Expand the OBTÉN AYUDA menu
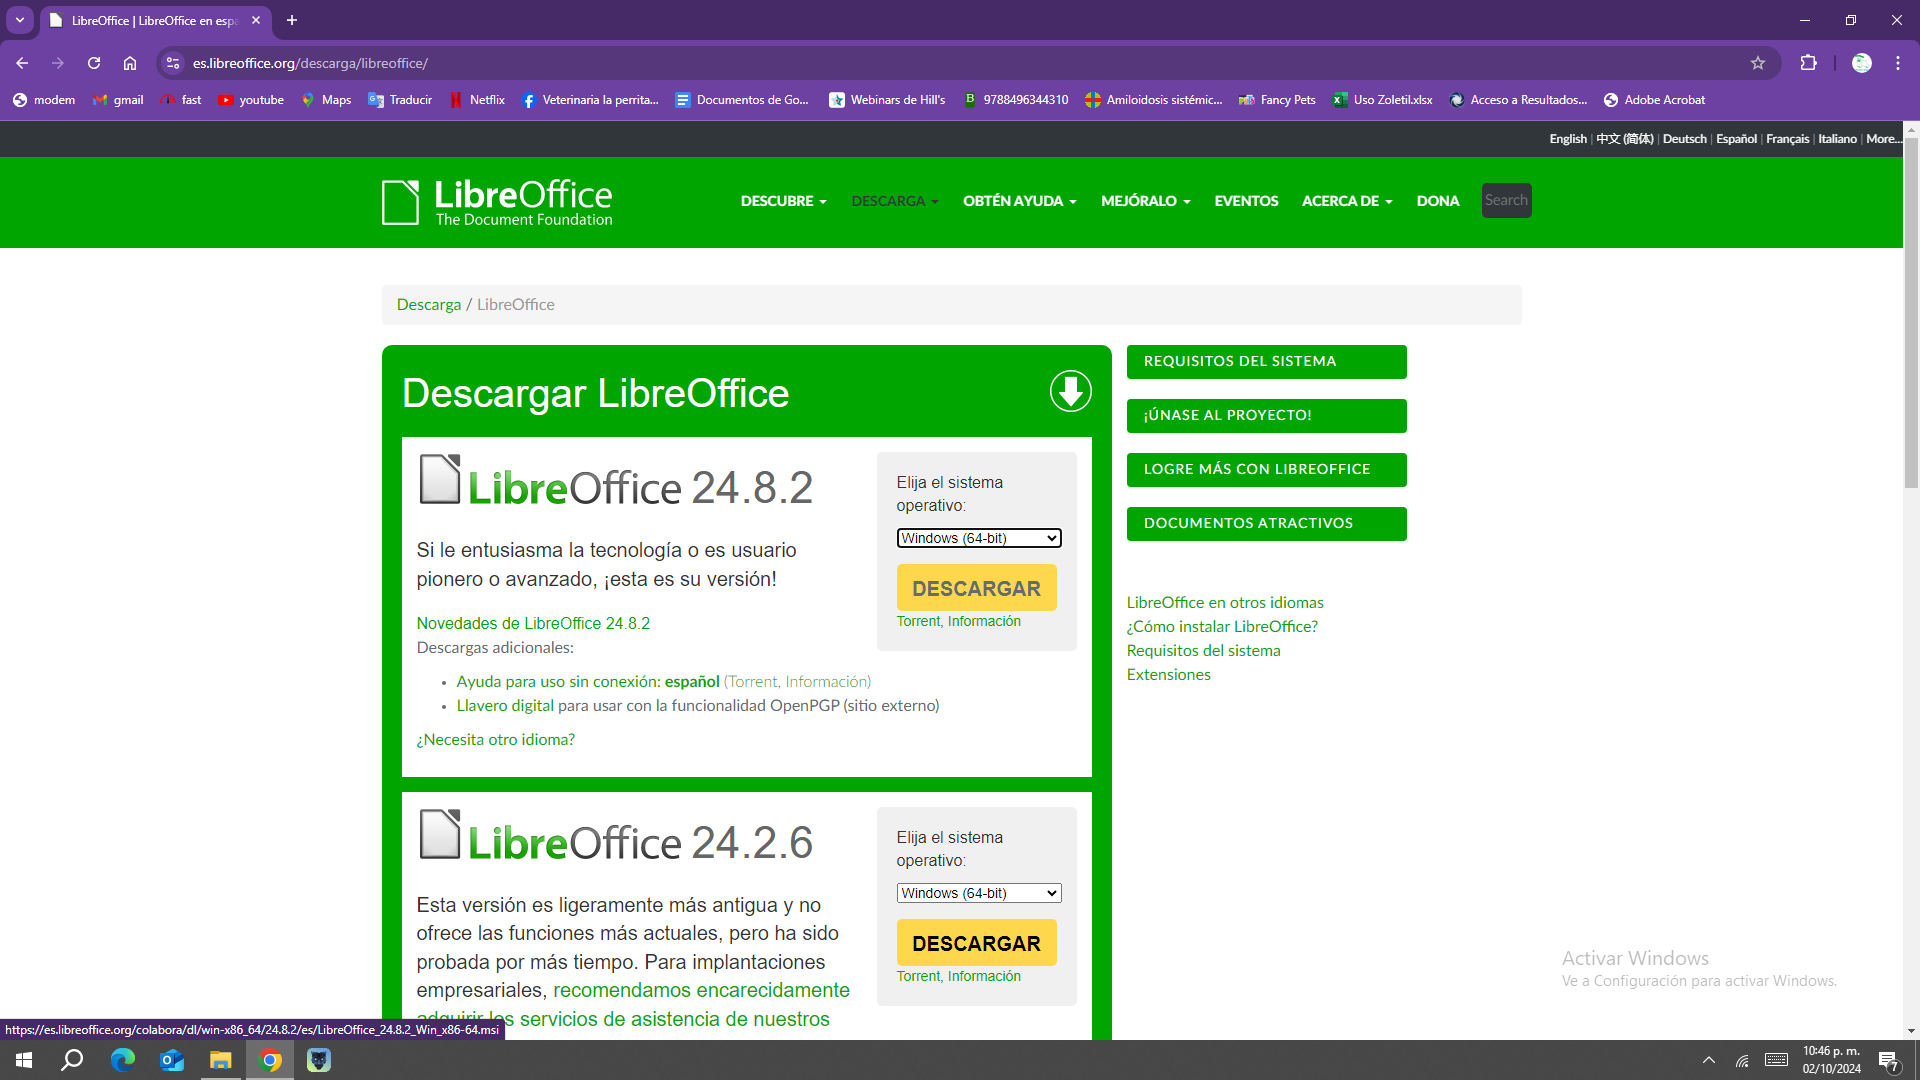The width and height of the screenshot is (1920, 1080). (x=1019, y=201)
